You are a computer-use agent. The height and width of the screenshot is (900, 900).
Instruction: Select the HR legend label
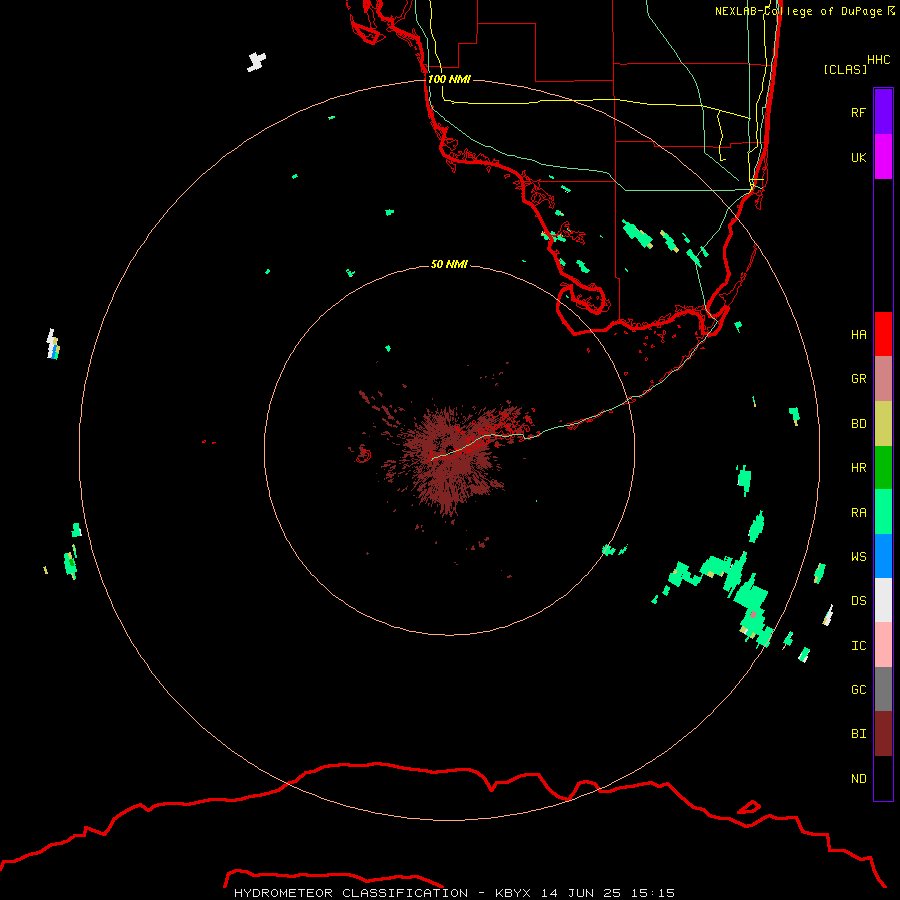[x=858, y=468]
